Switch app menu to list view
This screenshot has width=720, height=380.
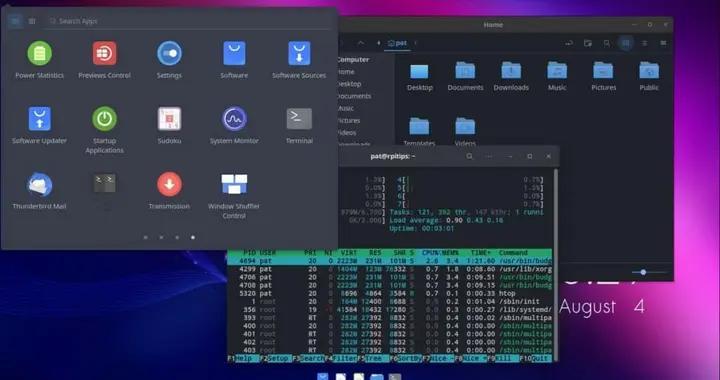(x=32, y=21)
